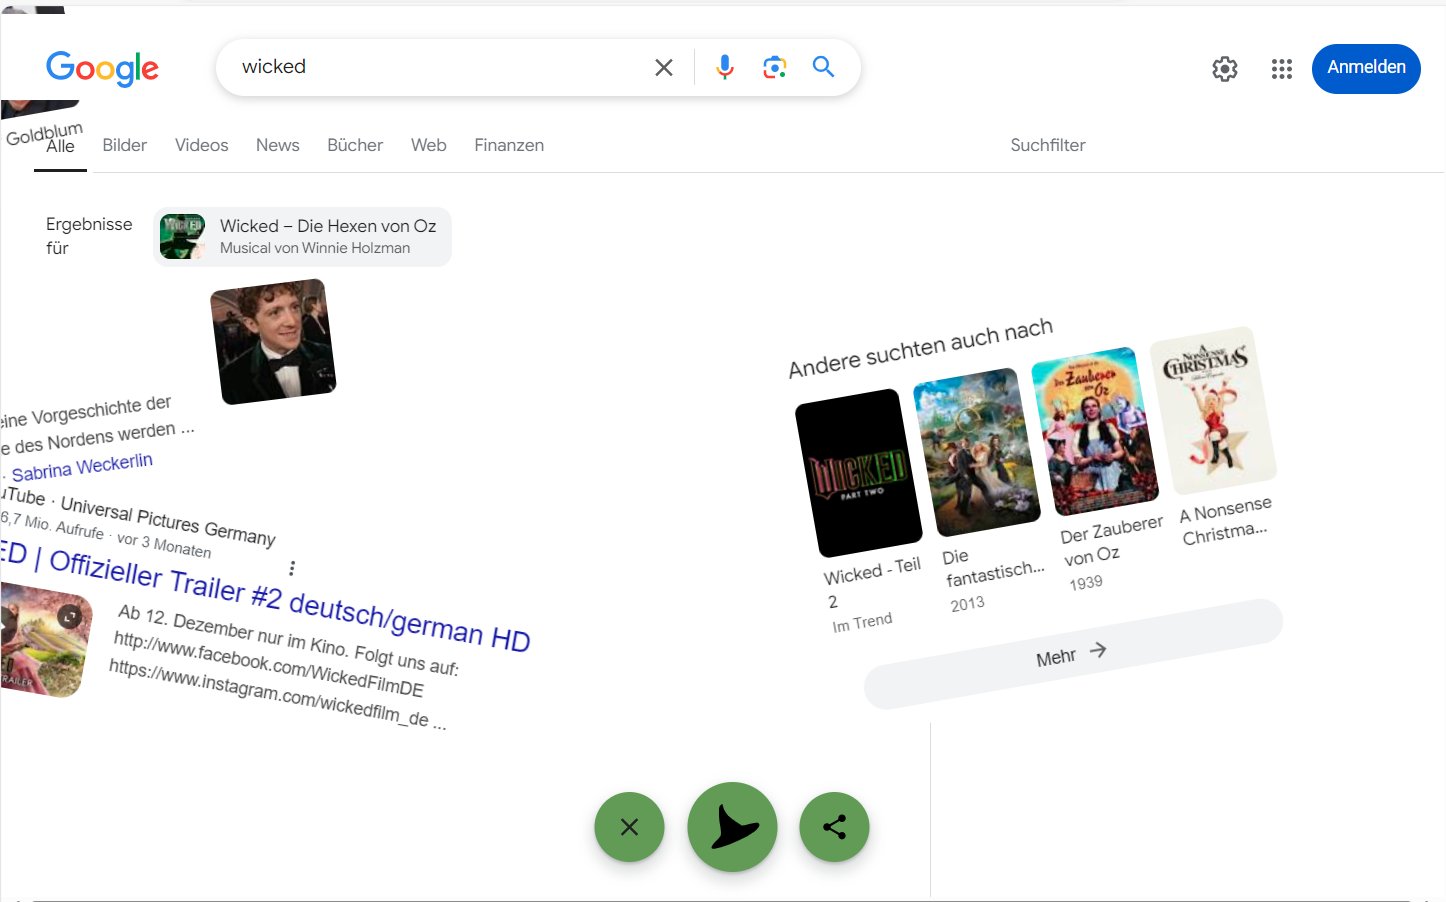The height and width of the screenshot is (902, 1446).
Task: Open the three-dot menu of the YouTube result
Action: pyautogui.click(x=292, y=568)
